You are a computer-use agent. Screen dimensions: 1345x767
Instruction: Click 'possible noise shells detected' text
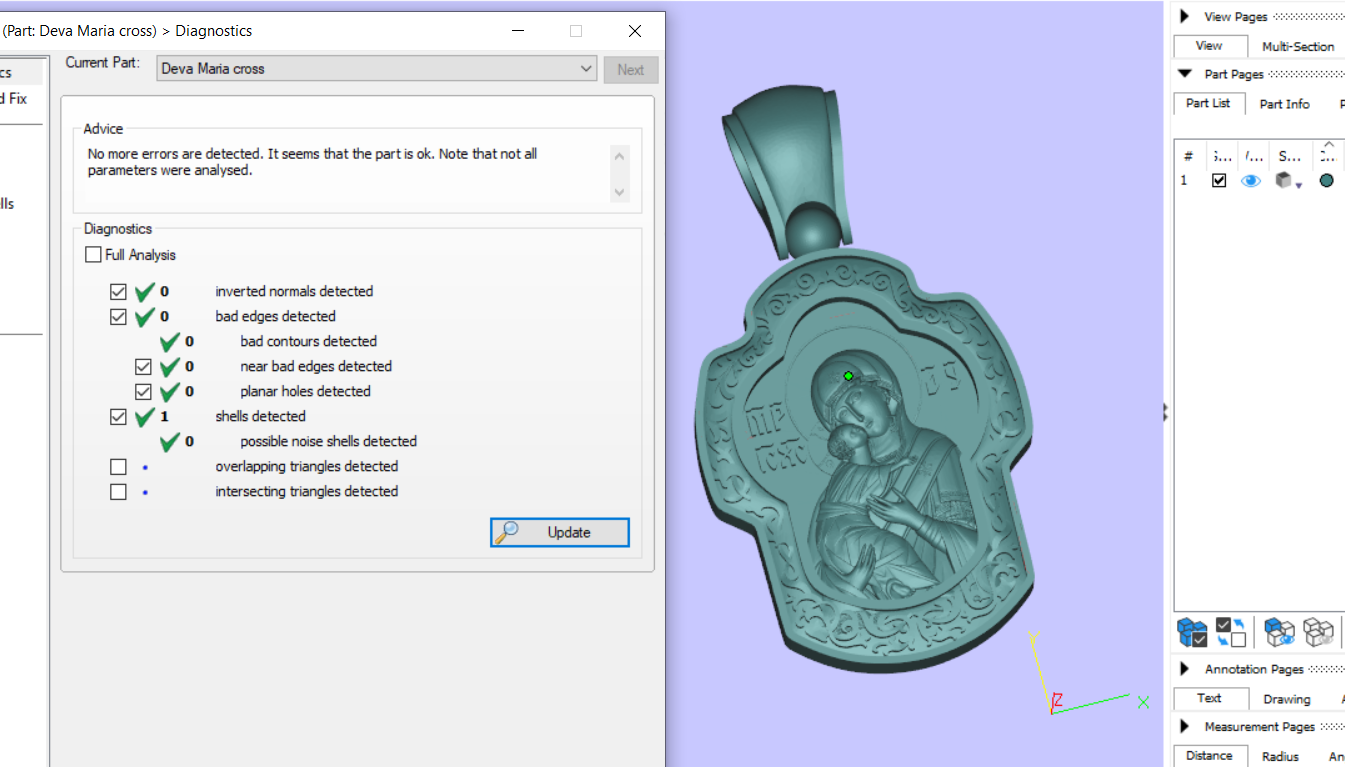pyautogui.click(x=328, y=441)
